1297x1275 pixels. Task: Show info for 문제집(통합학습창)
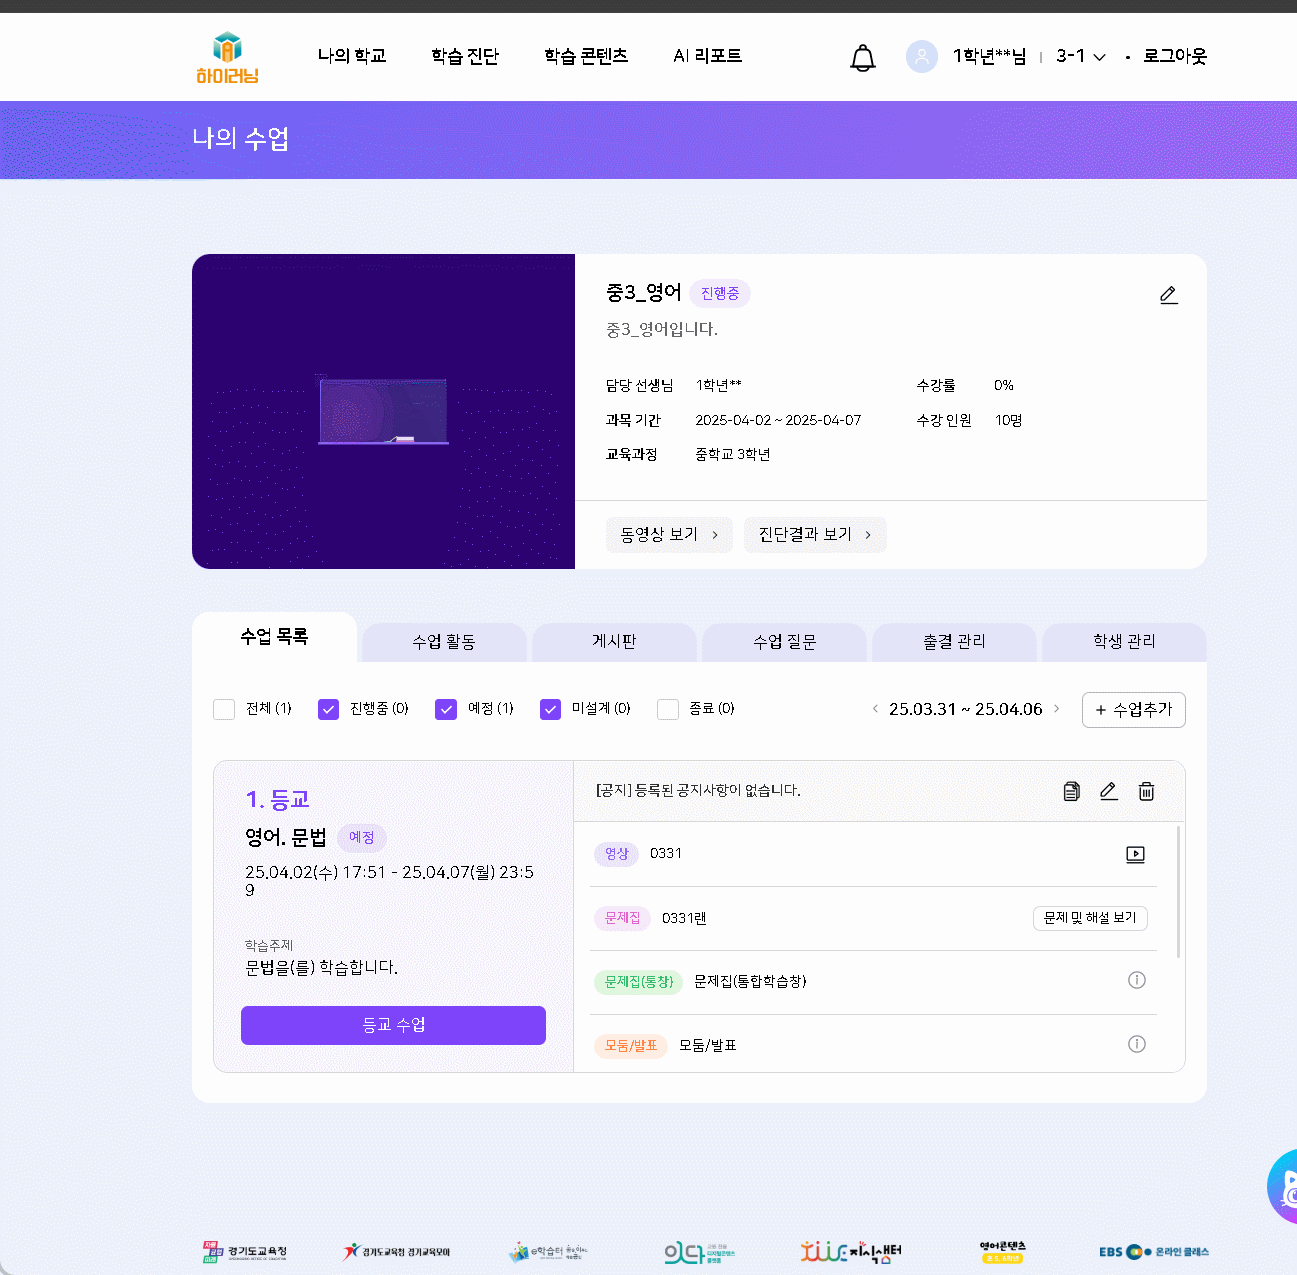click(1136, 980)
